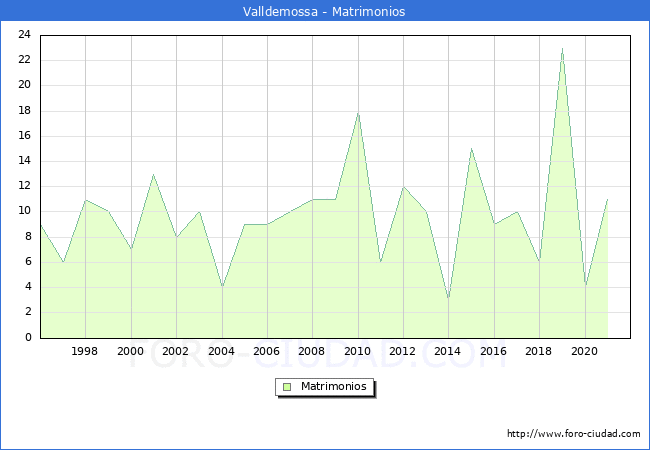Click the 2019 peak data point at 23

pyautogui.click(x=562, y=48)
